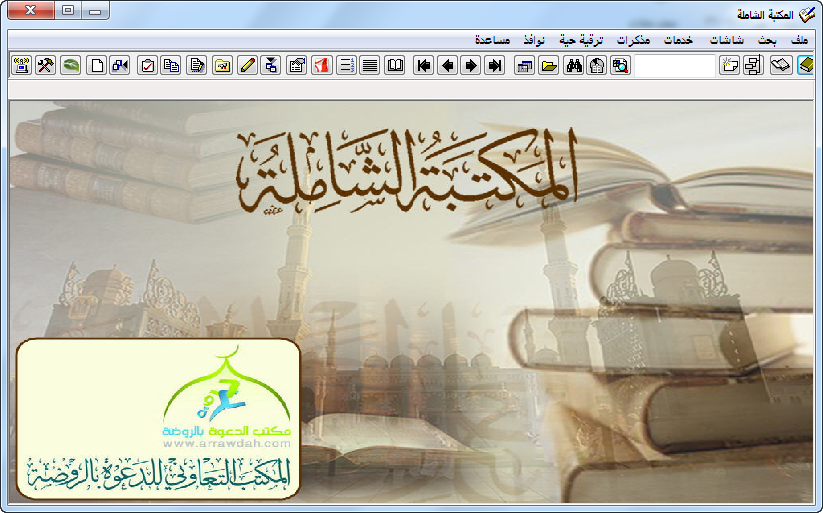Click the justified text lines icon
The height and width of the screenshot is (513, 823).
click(370, 66)
